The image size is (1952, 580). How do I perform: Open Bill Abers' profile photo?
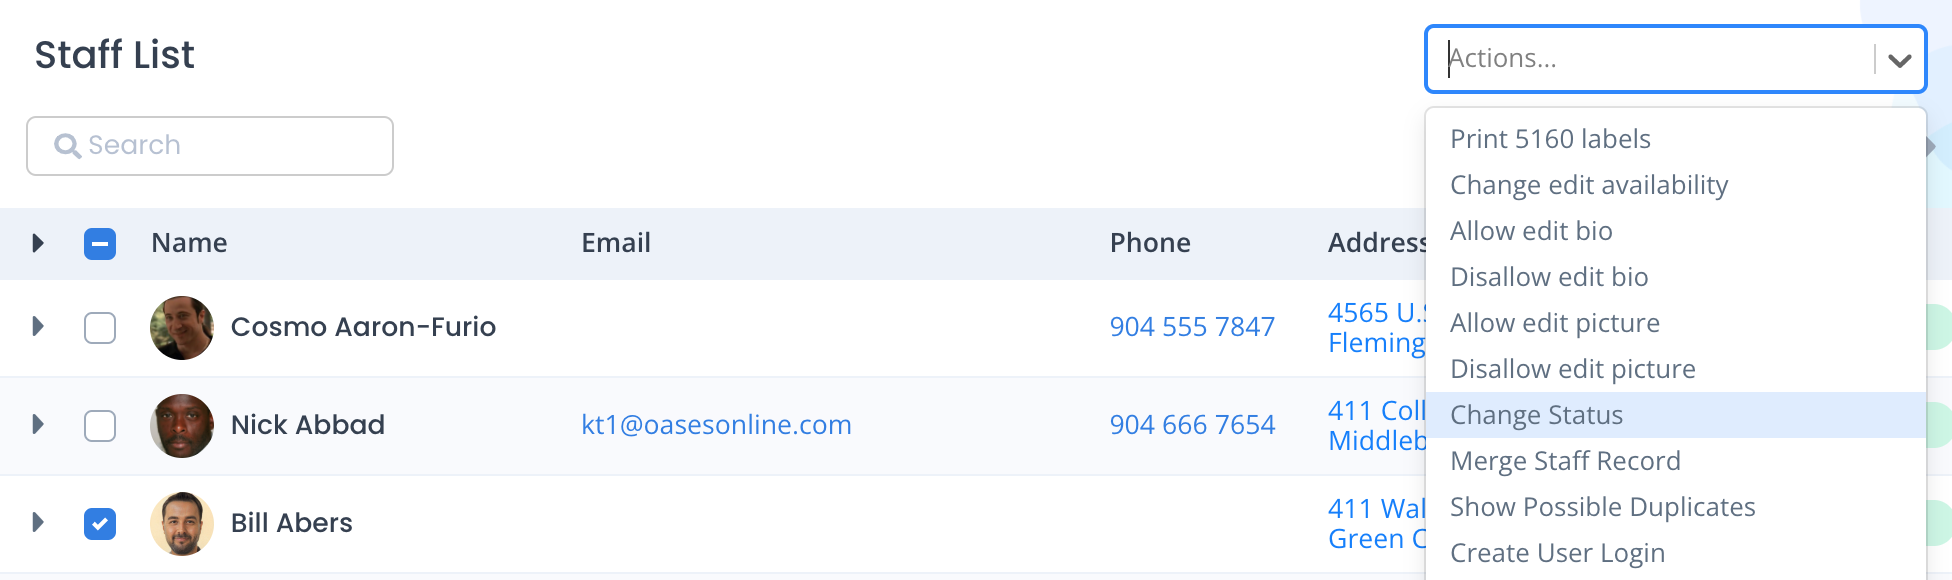[x=182, y=524]
